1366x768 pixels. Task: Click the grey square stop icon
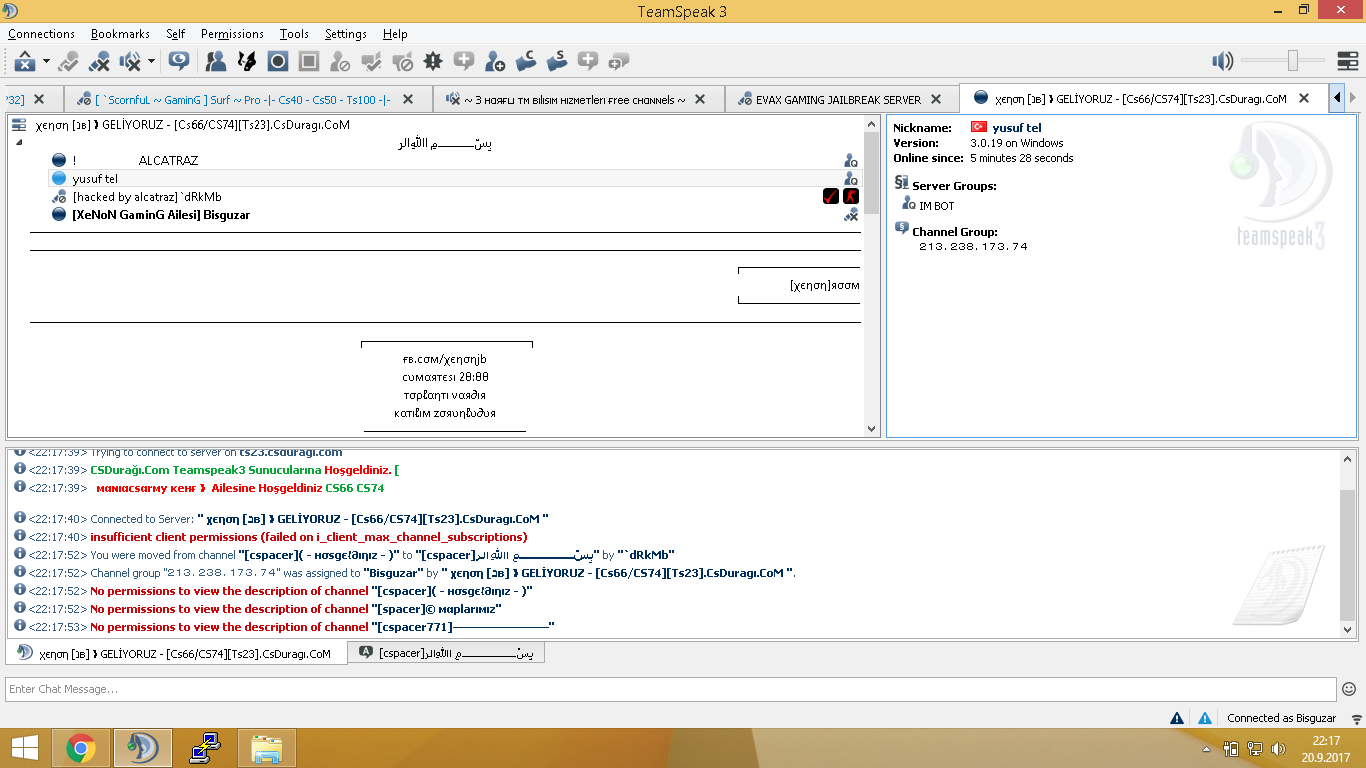click(309, 61)
